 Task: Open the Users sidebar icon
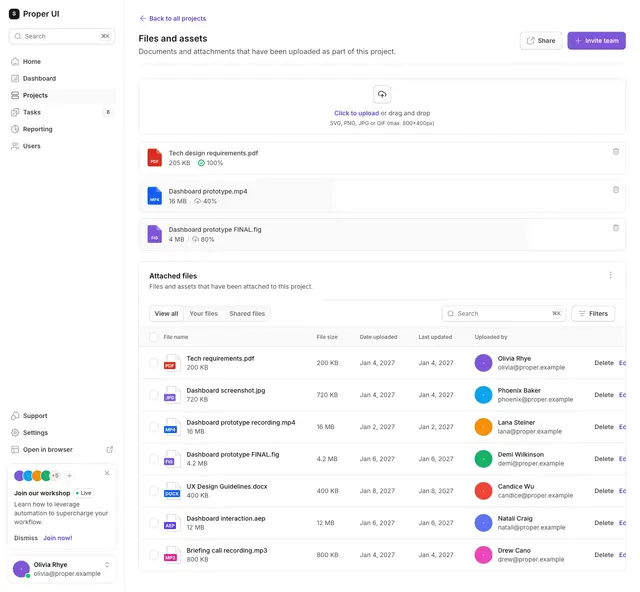(x=15, y=146)
